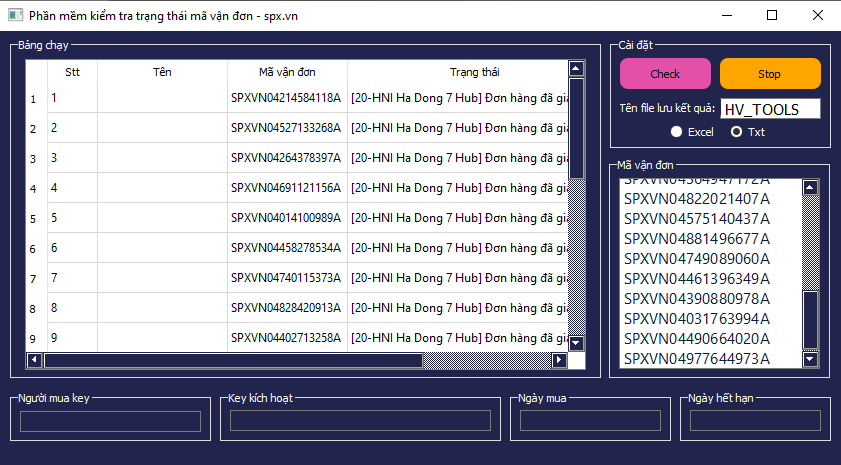Click the HV_TOOLS file name field
Screen dimensions: 841x465
click(770, 109)
